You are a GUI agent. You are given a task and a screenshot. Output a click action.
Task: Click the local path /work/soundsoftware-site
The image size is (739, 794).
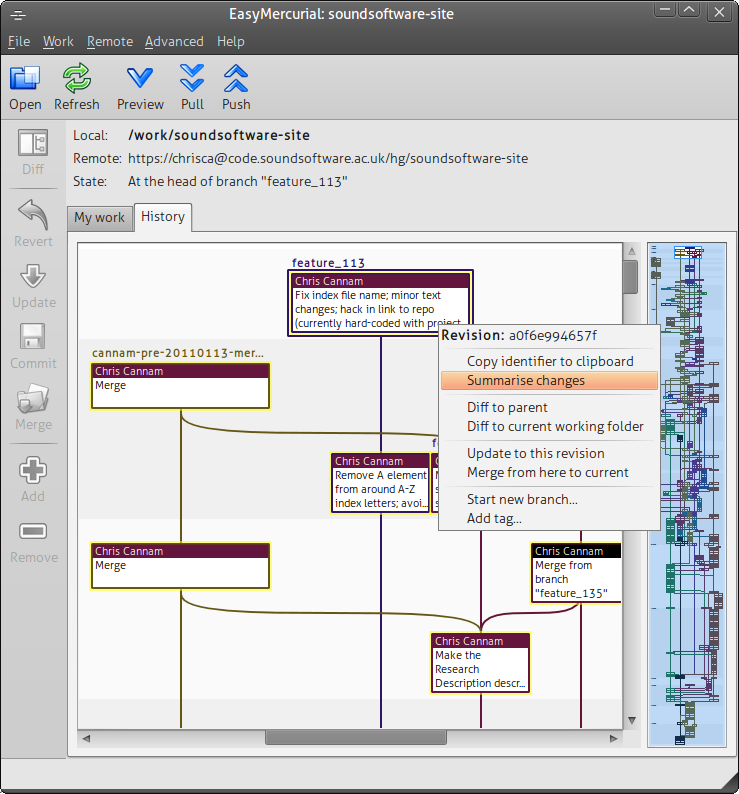tap(219, 135)
